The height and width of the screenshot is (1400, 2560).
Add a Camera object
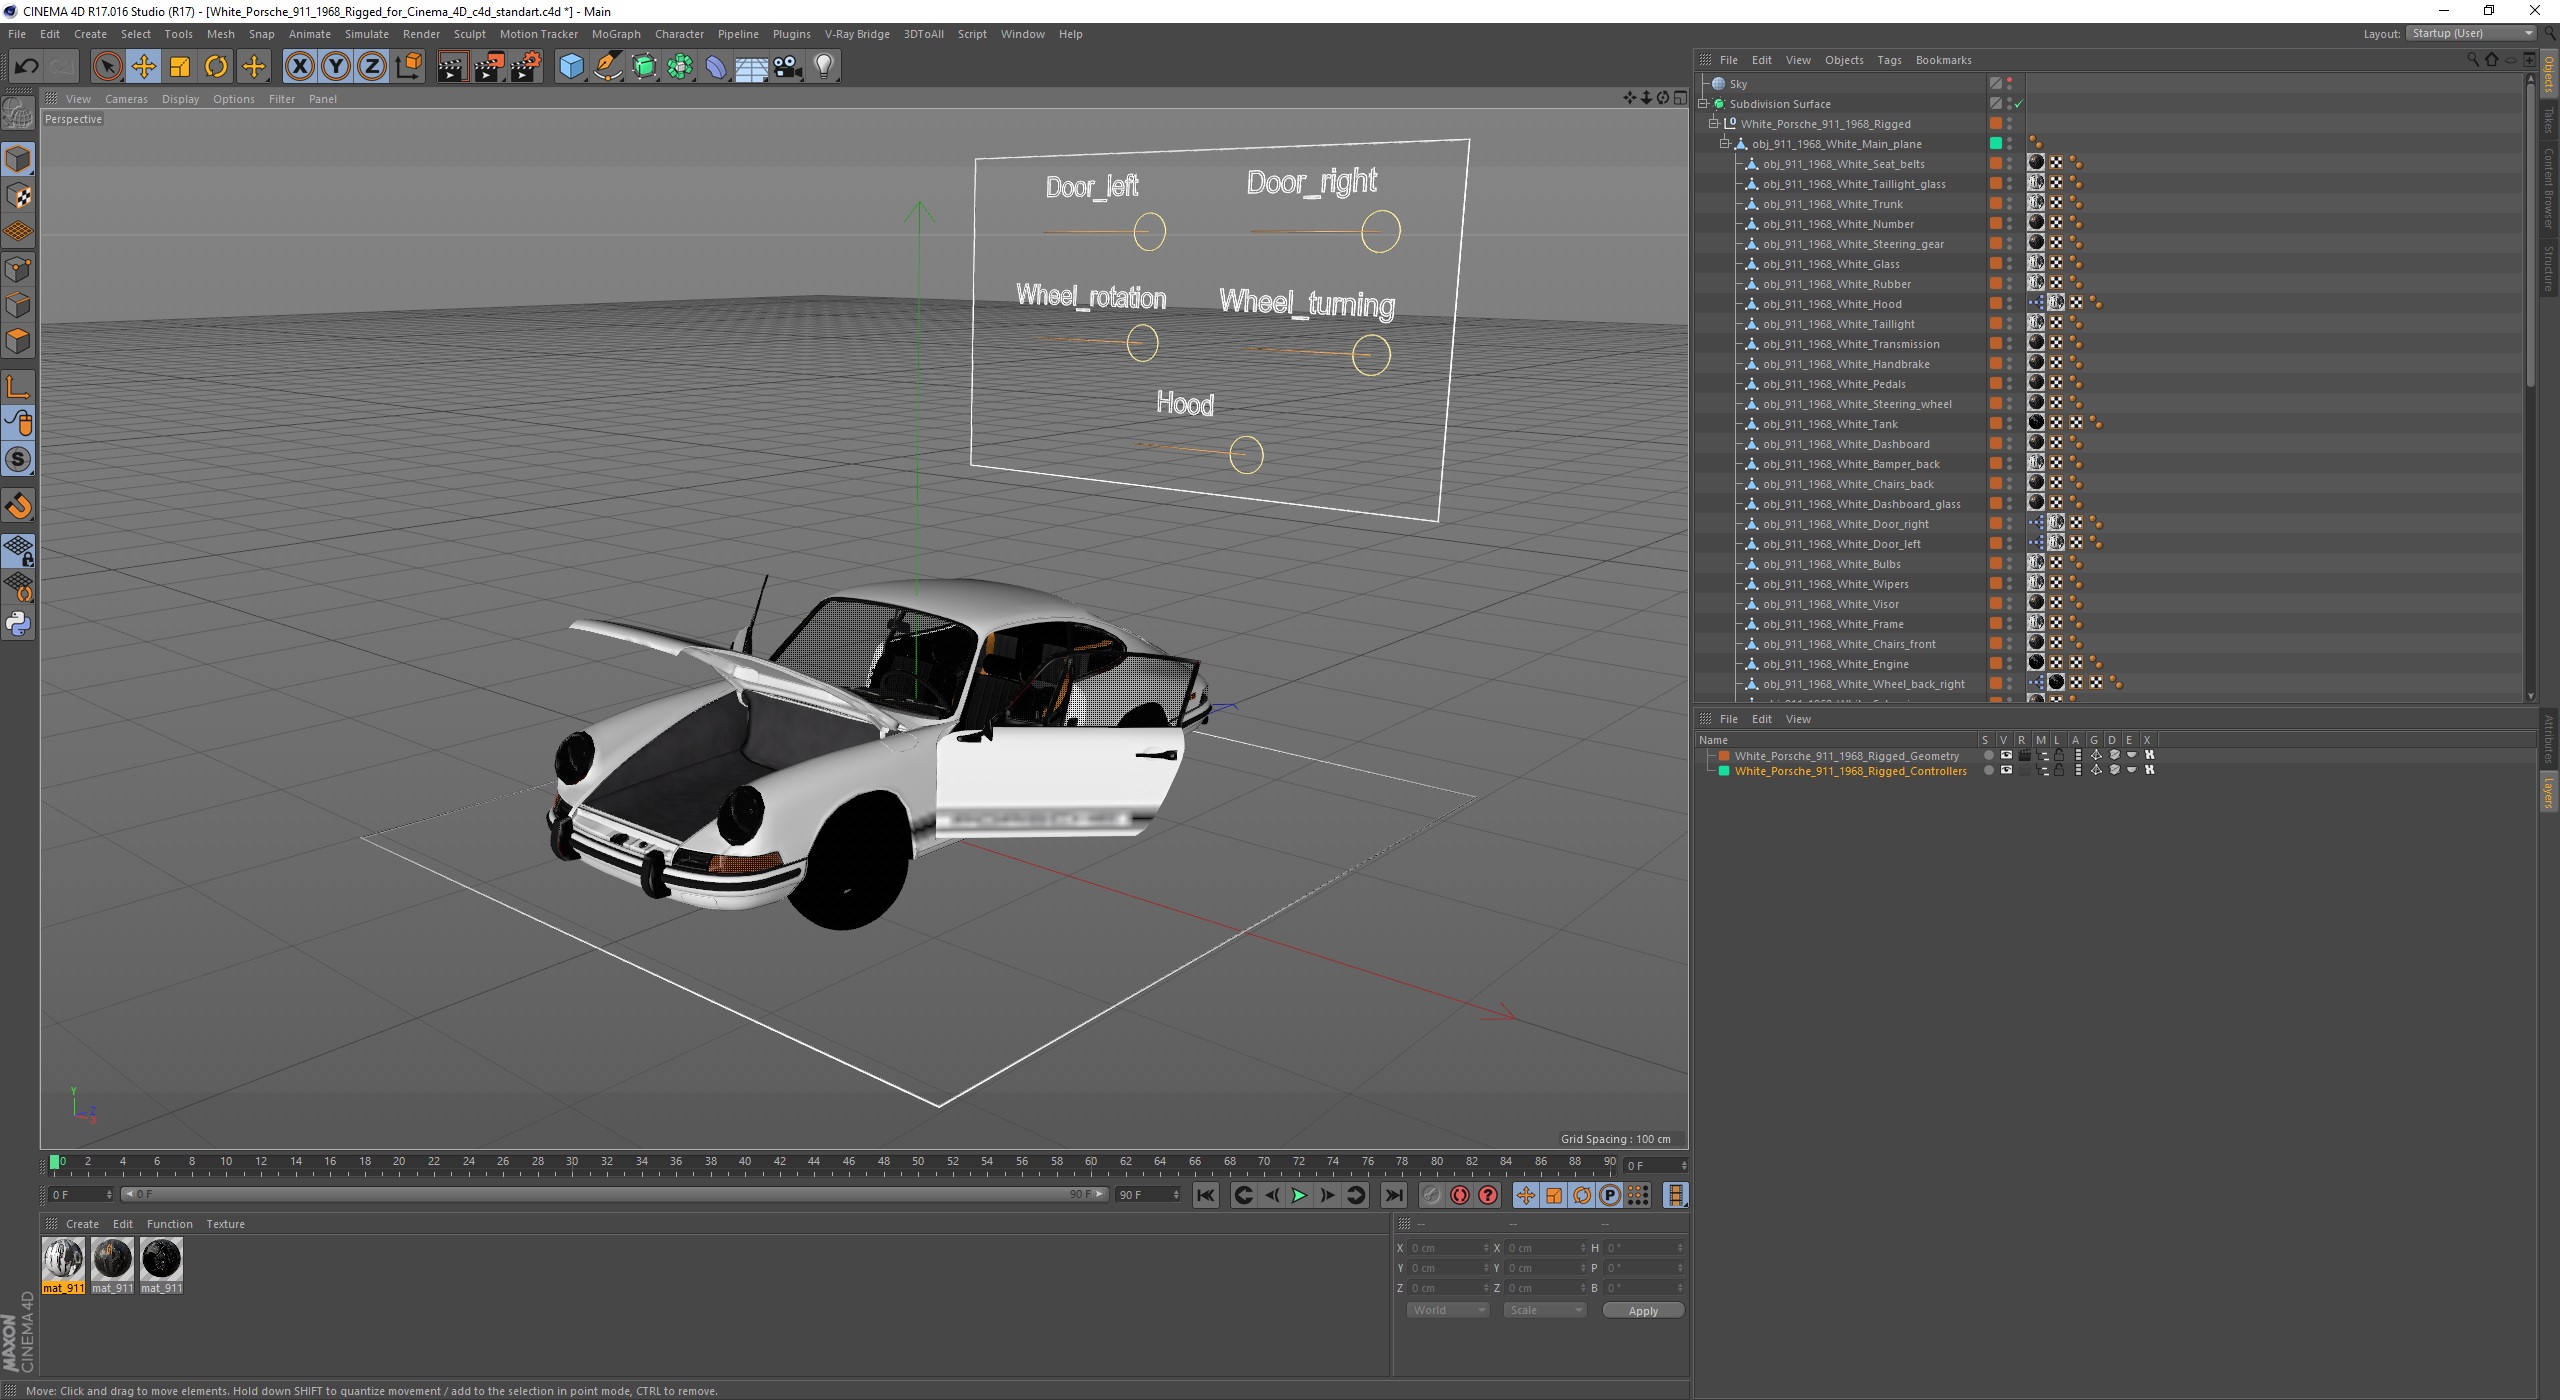(x=788, y=67)
